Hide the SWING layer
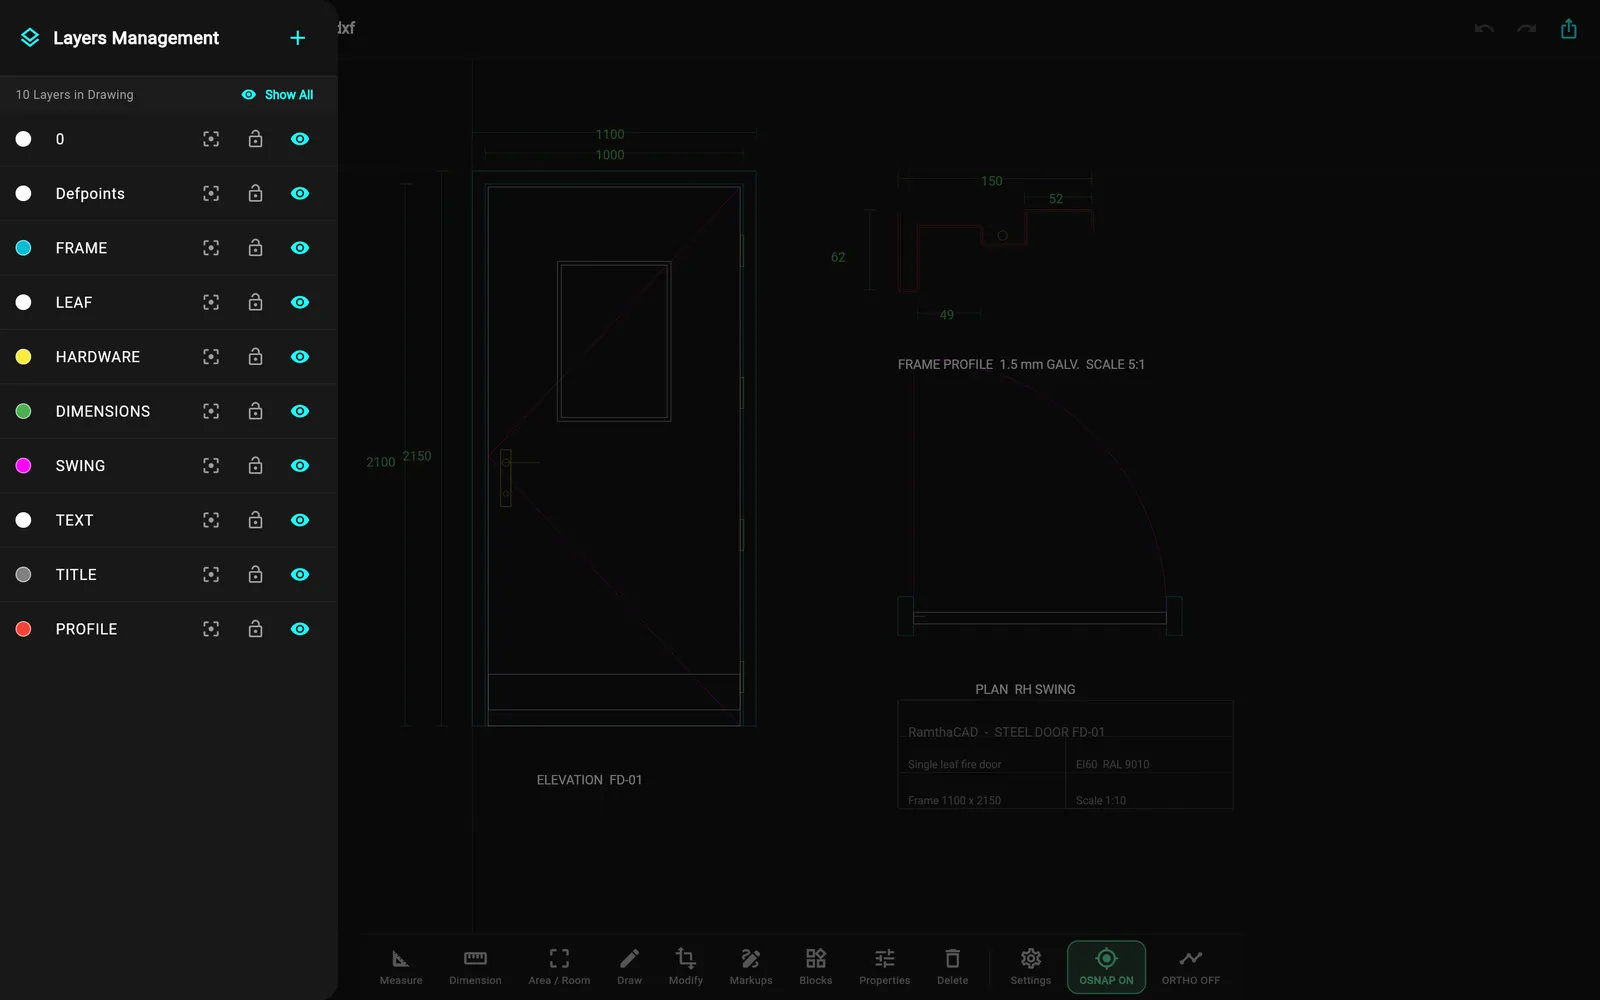Viewport: 1600px width, 1000px height. coord(300,466)
